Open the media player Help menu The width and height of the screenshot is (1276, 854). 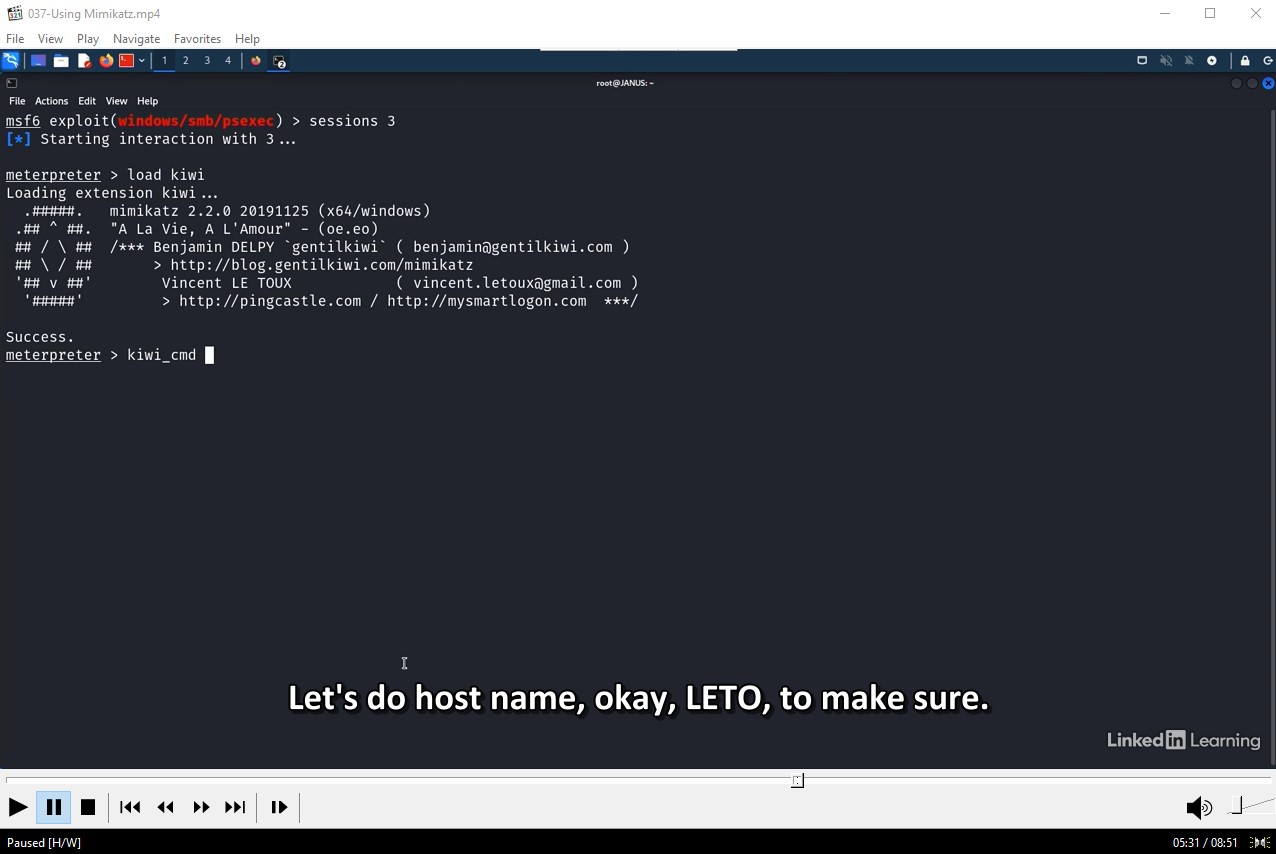point(247,39)
